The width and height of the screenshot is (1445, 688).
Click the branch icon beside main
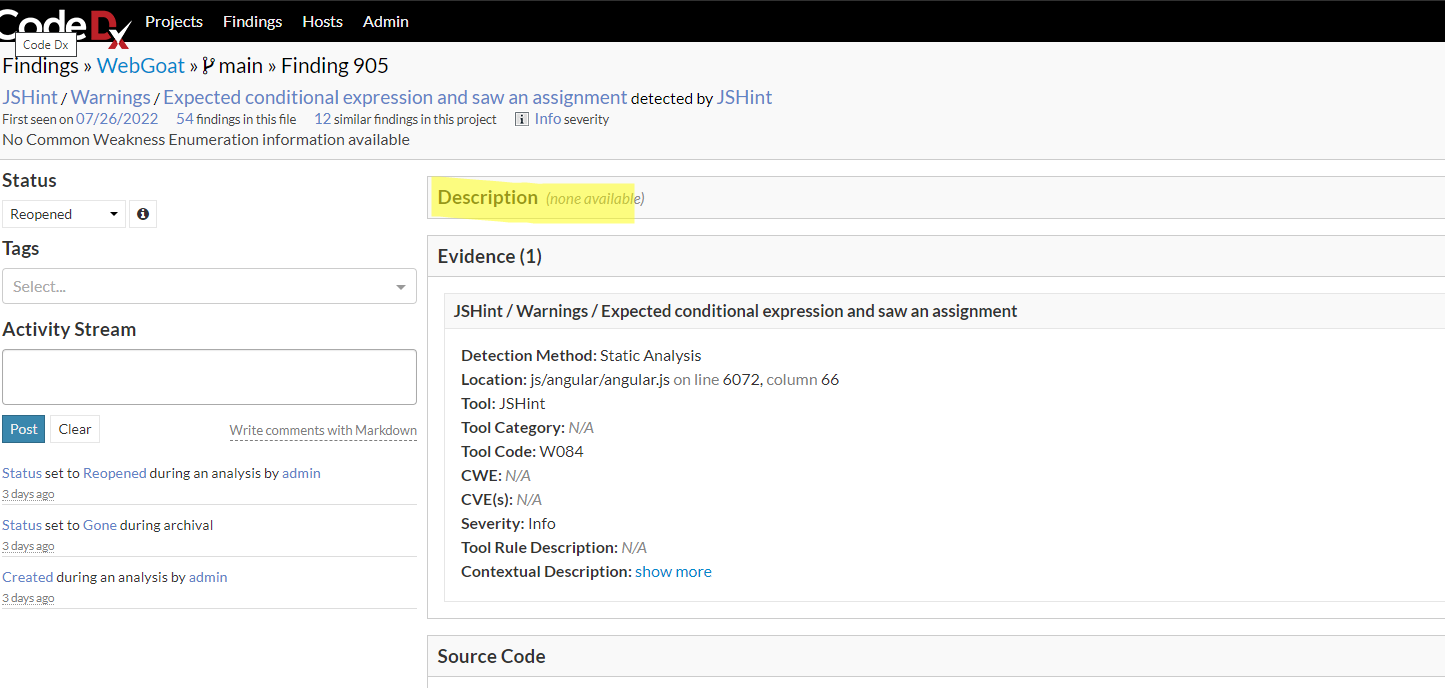(208, 67)
